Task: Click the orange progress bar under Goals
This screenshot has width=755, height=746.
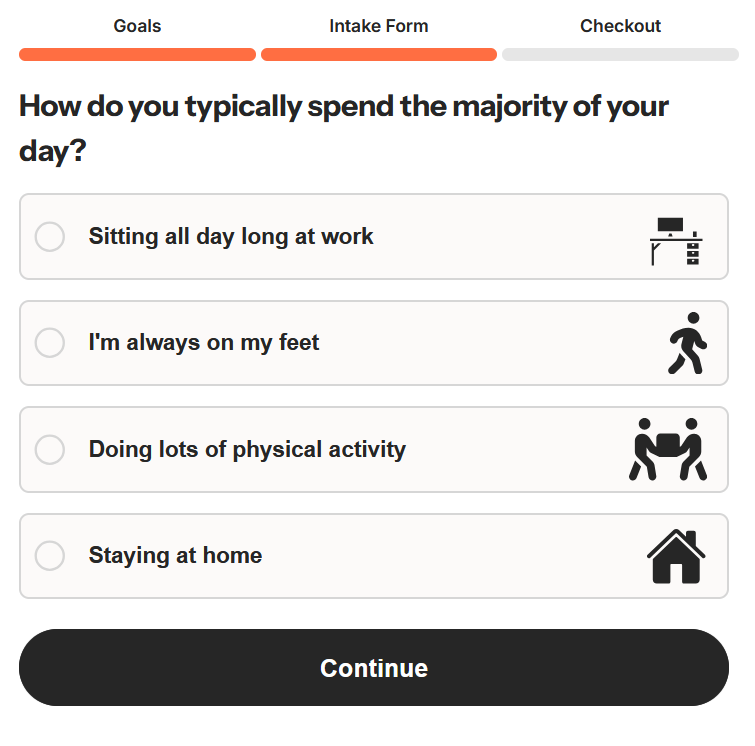Action: [x=137, y=54]
